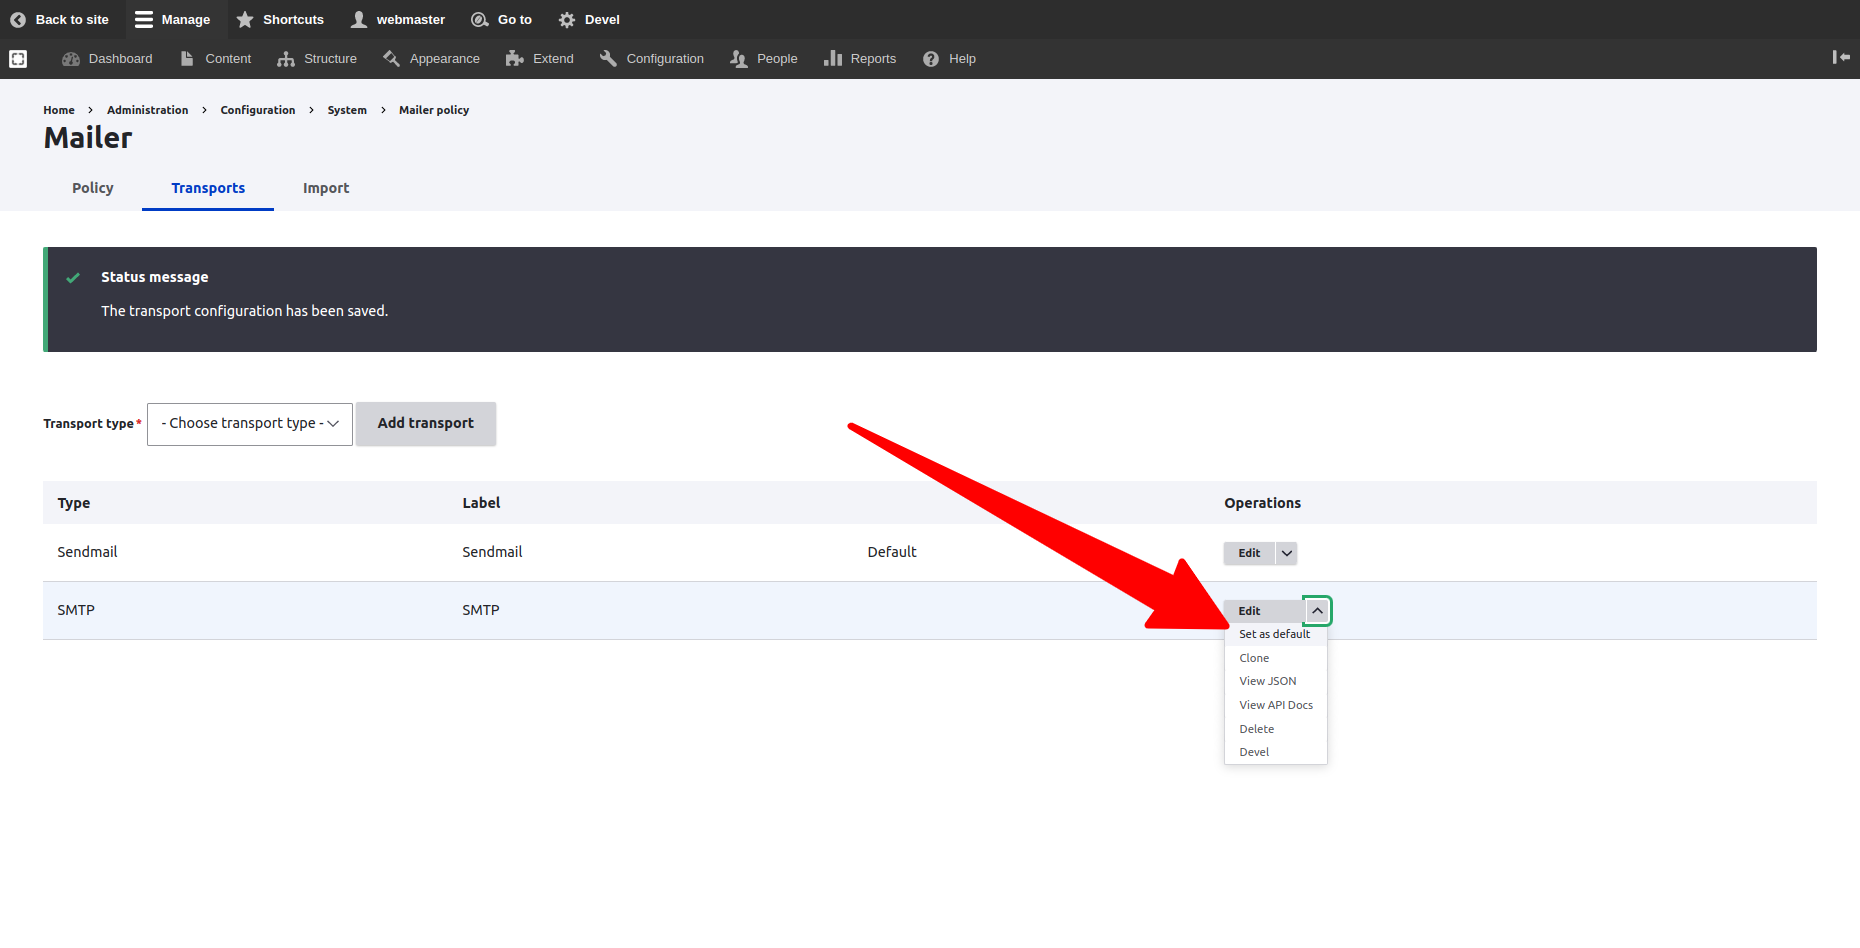The height and width of the screenshot is (948, 1860).
Task: Open Extend modules puzzle icon
Action: (x=515, y=59)
